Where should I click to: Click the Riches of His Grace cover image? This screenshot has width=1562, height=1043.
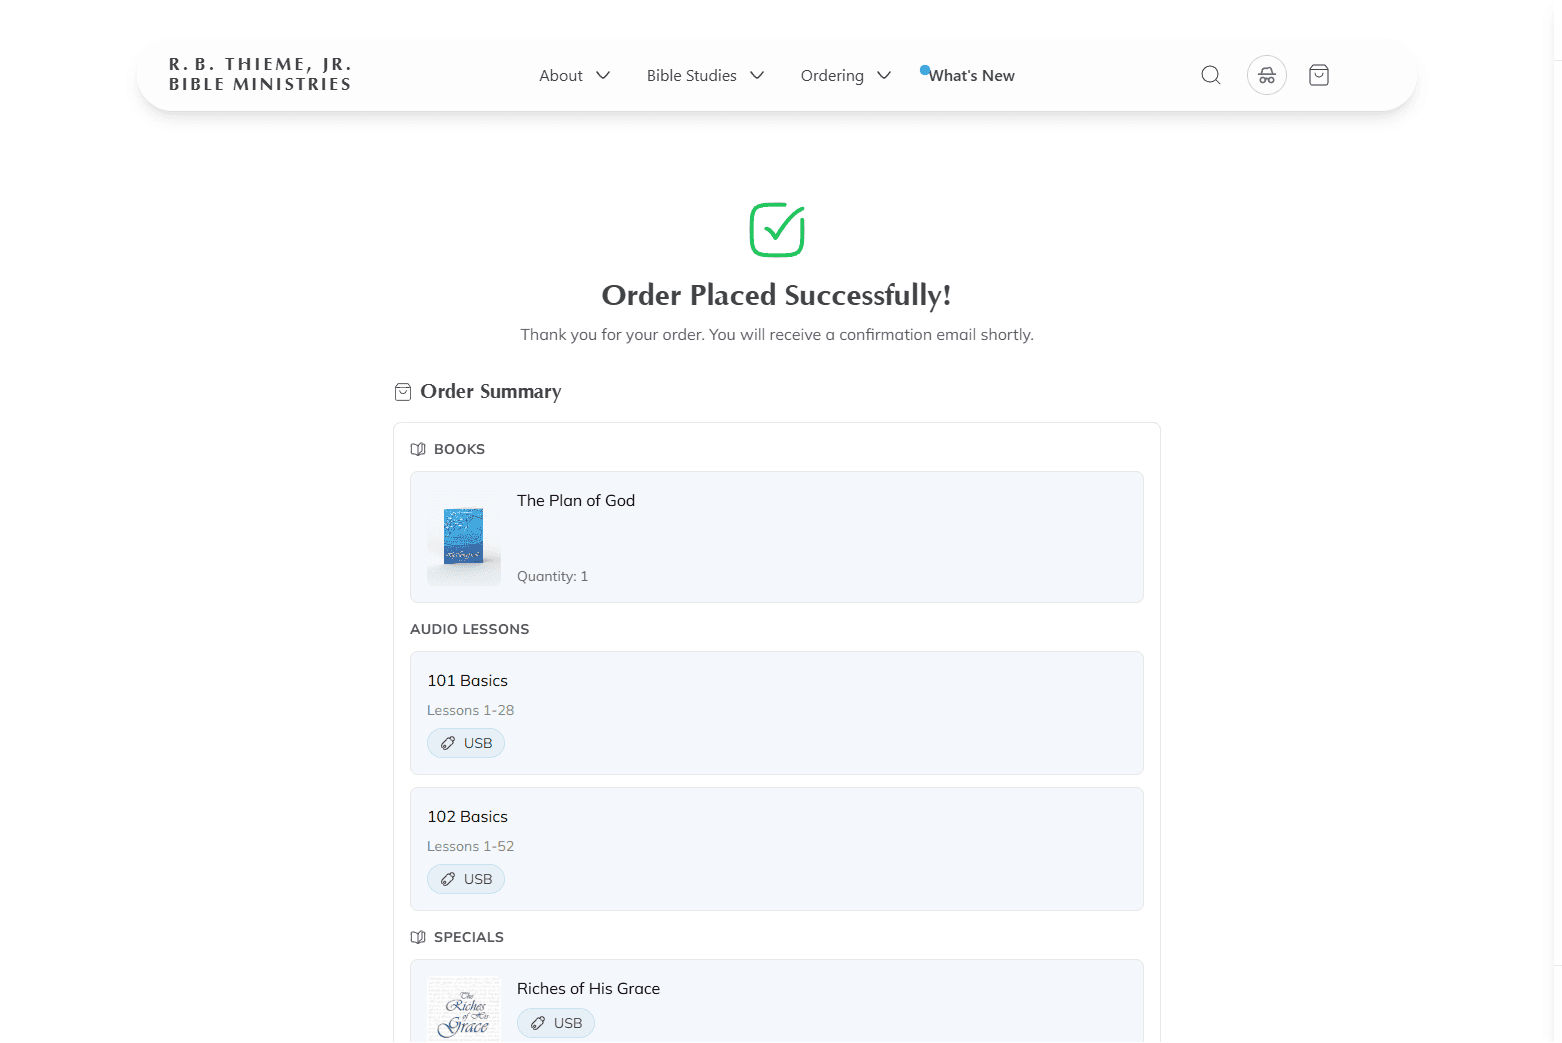(464, 1008)
